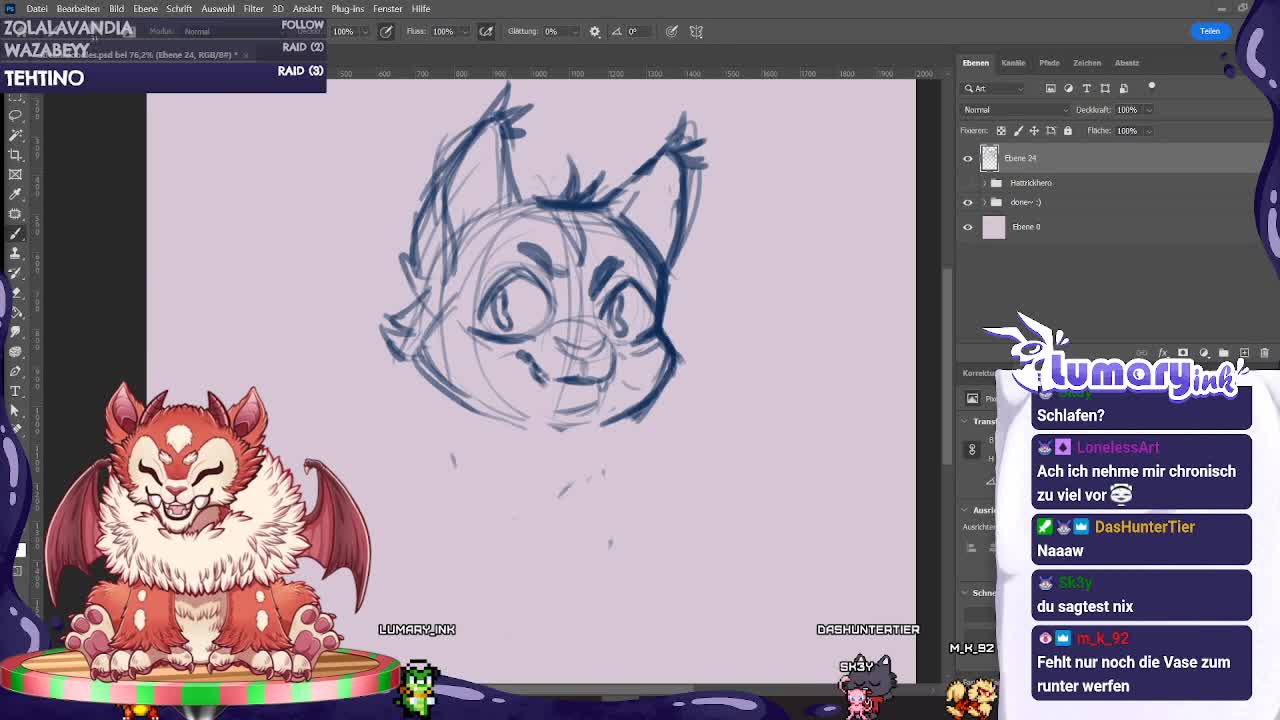
Task: Show the Hattrickhero group
Action: (967, 183)
